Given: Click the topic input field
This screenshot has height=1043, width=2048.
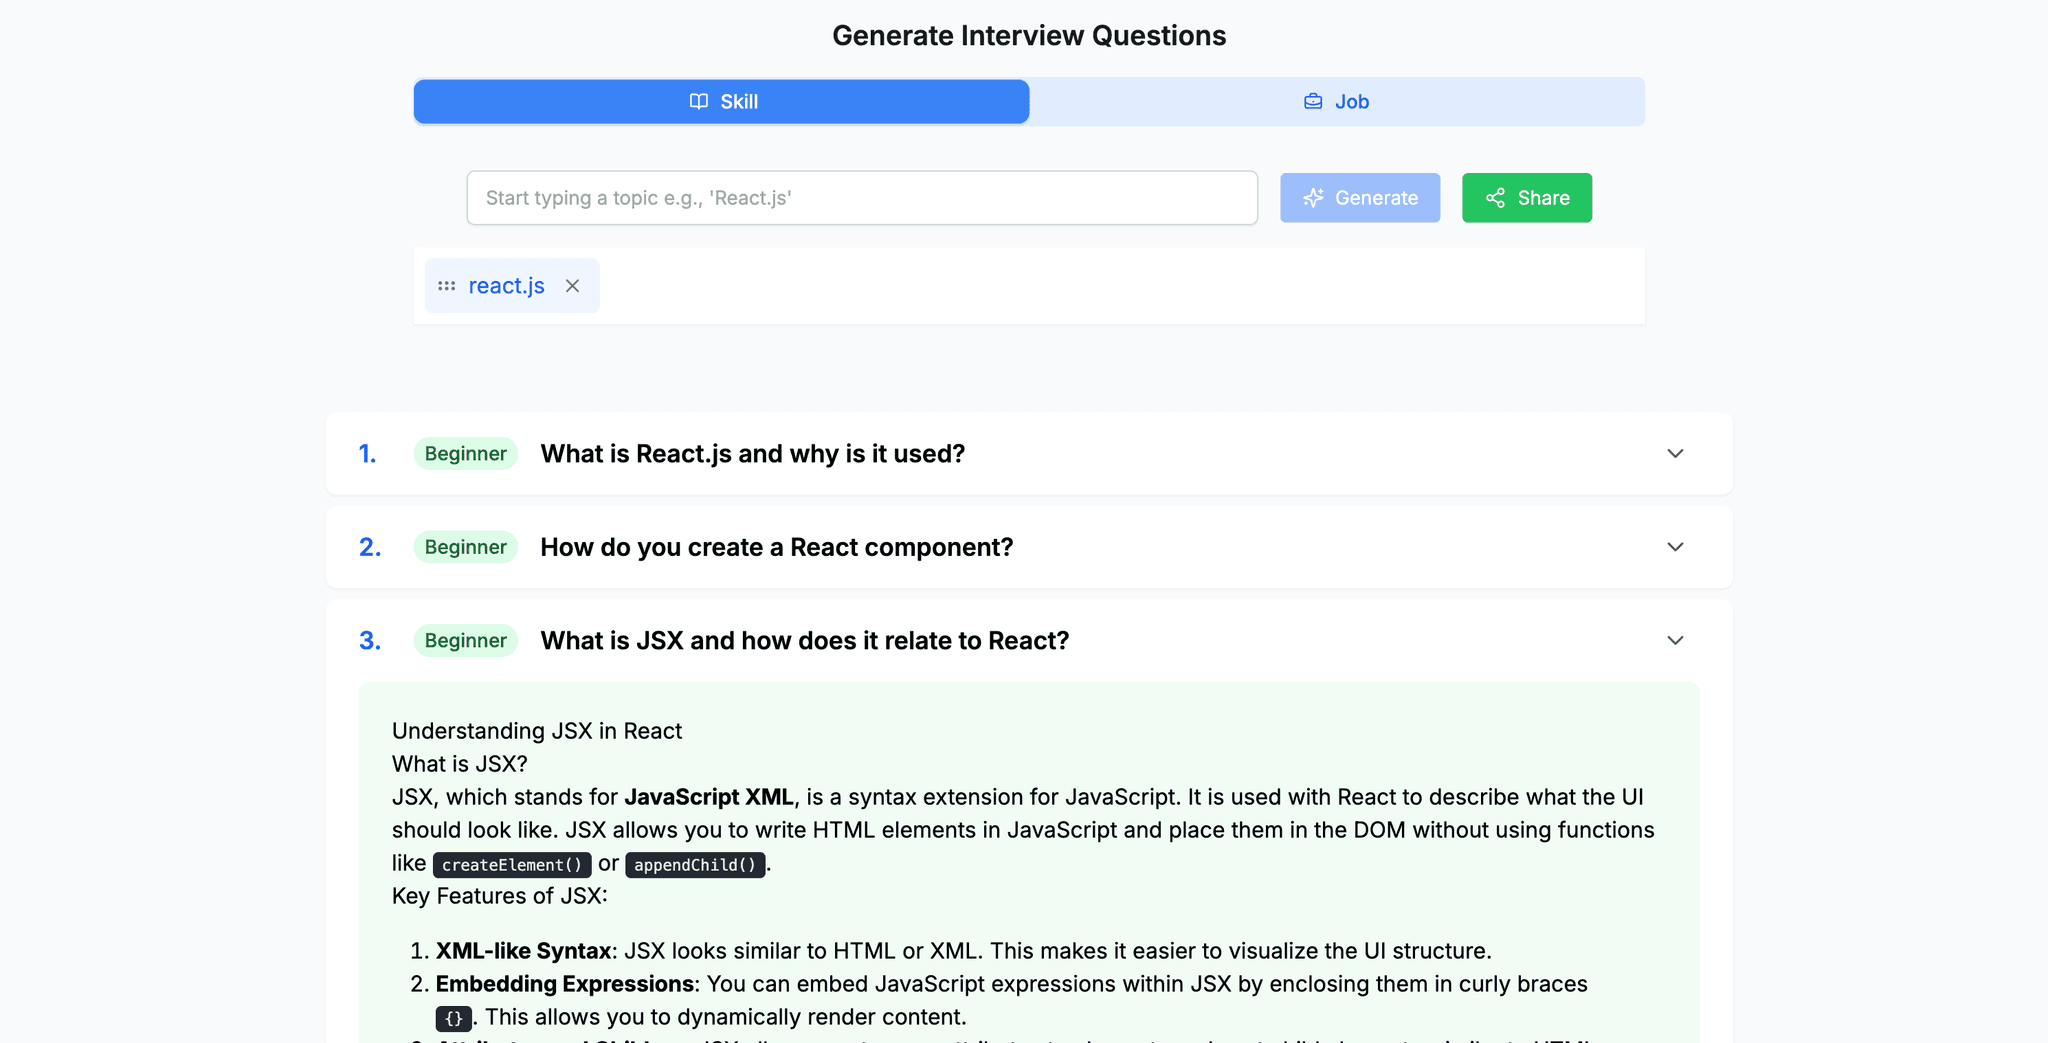Looking at the screenshot, I should click(x=862, y=197).
